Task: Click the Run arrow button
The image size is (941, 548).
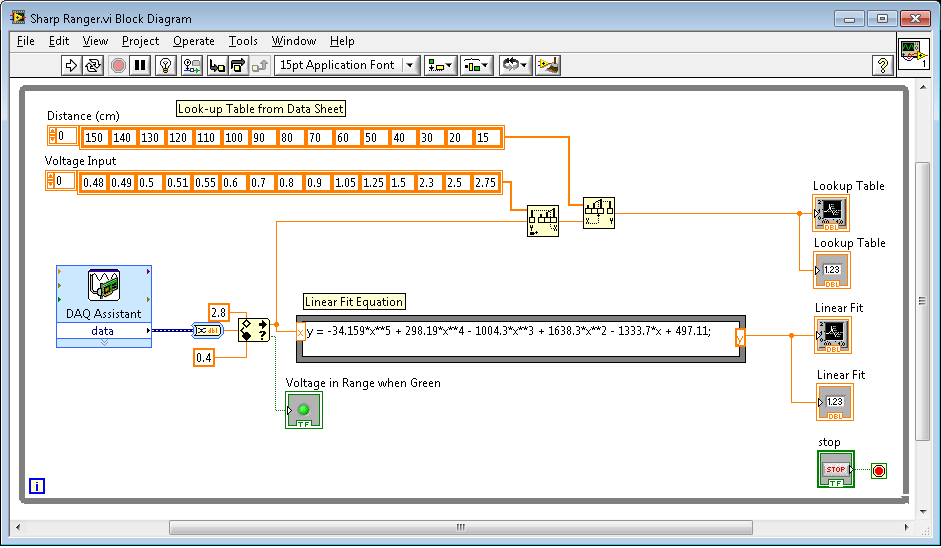Action: coord(71,65)
